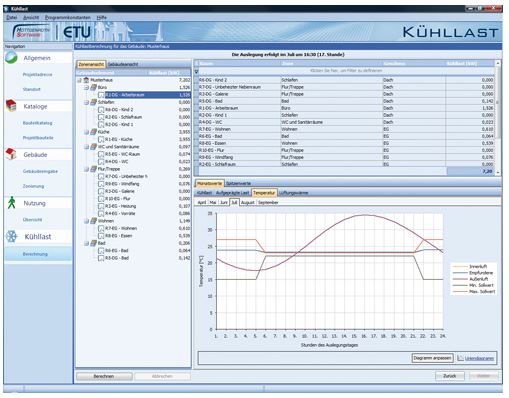Select R7-EG Wohnen in the tree
Screen dimensions: 509x398
pyautogui.click(x=121, y=228)
